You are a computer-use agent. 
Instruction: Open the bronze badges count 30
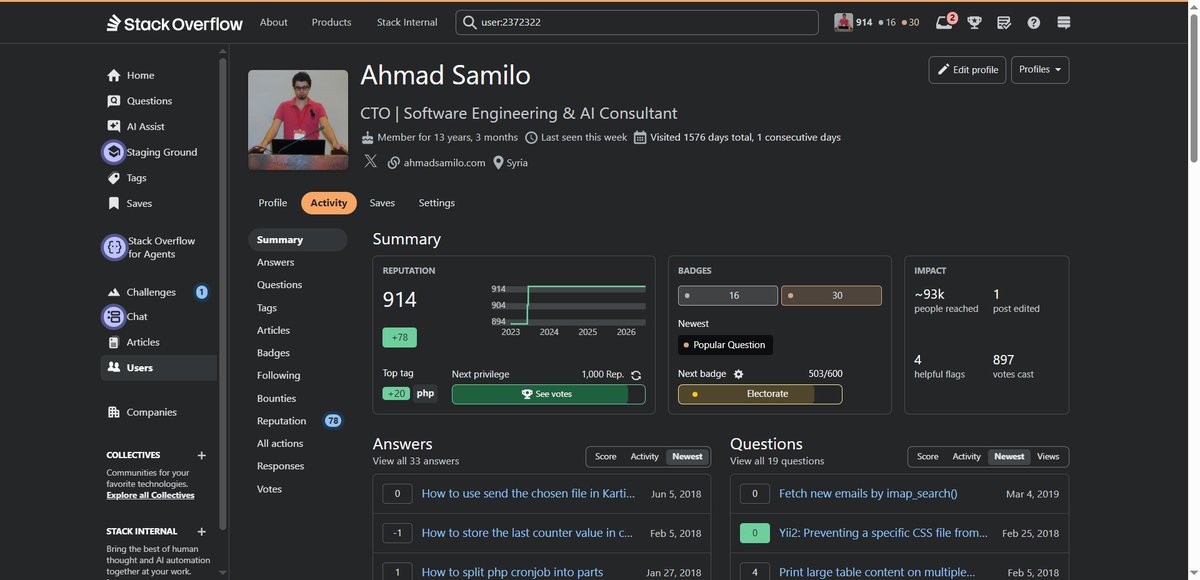click(831, 296)
